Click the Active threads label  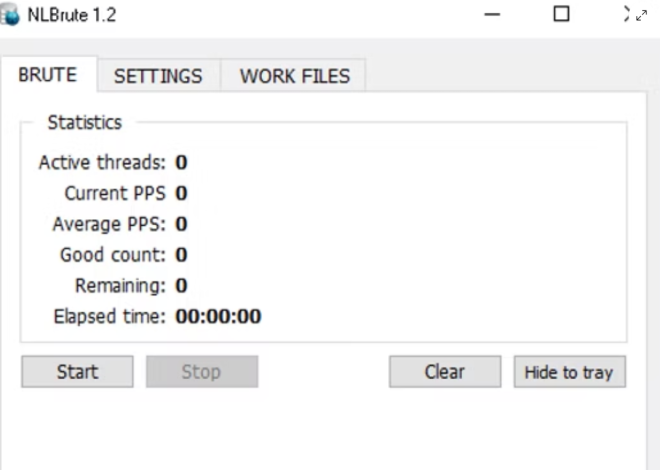[104, 162]
